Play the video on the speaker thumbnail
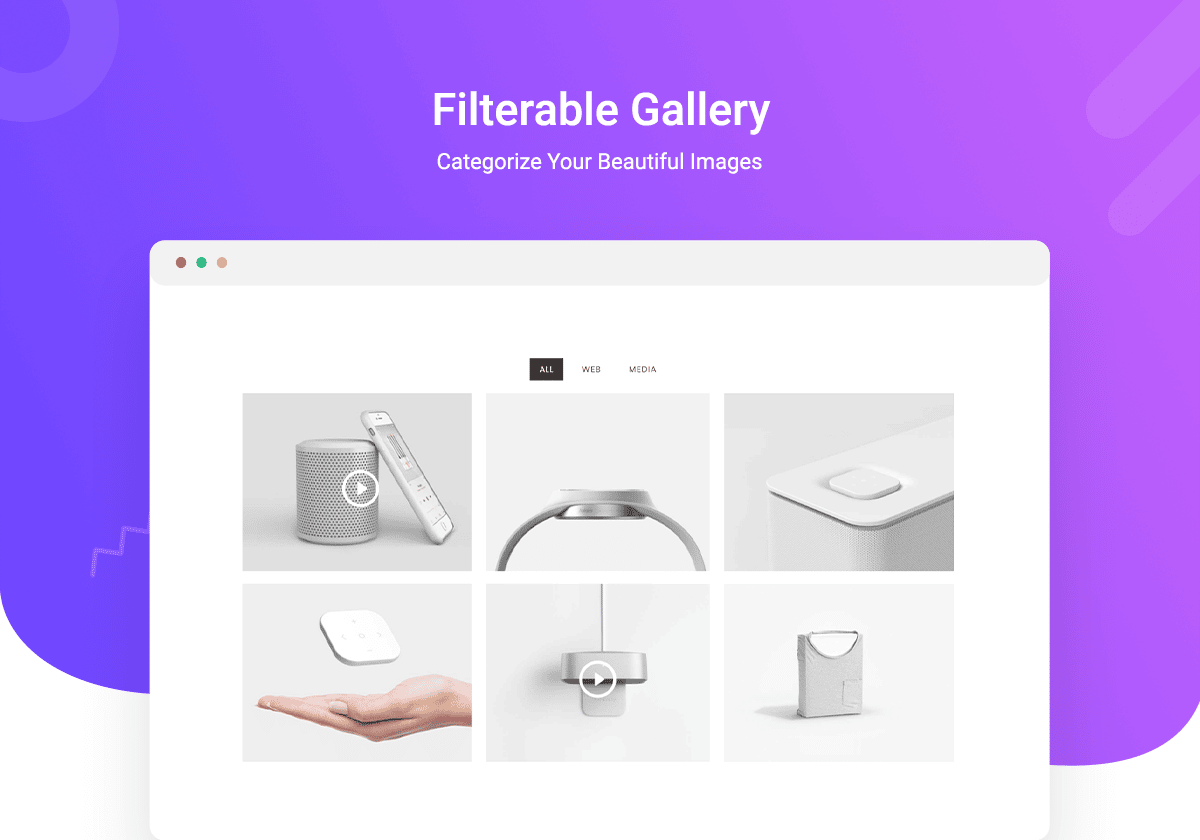Screen dimensions: 1200x840 (x=360, y=489)
